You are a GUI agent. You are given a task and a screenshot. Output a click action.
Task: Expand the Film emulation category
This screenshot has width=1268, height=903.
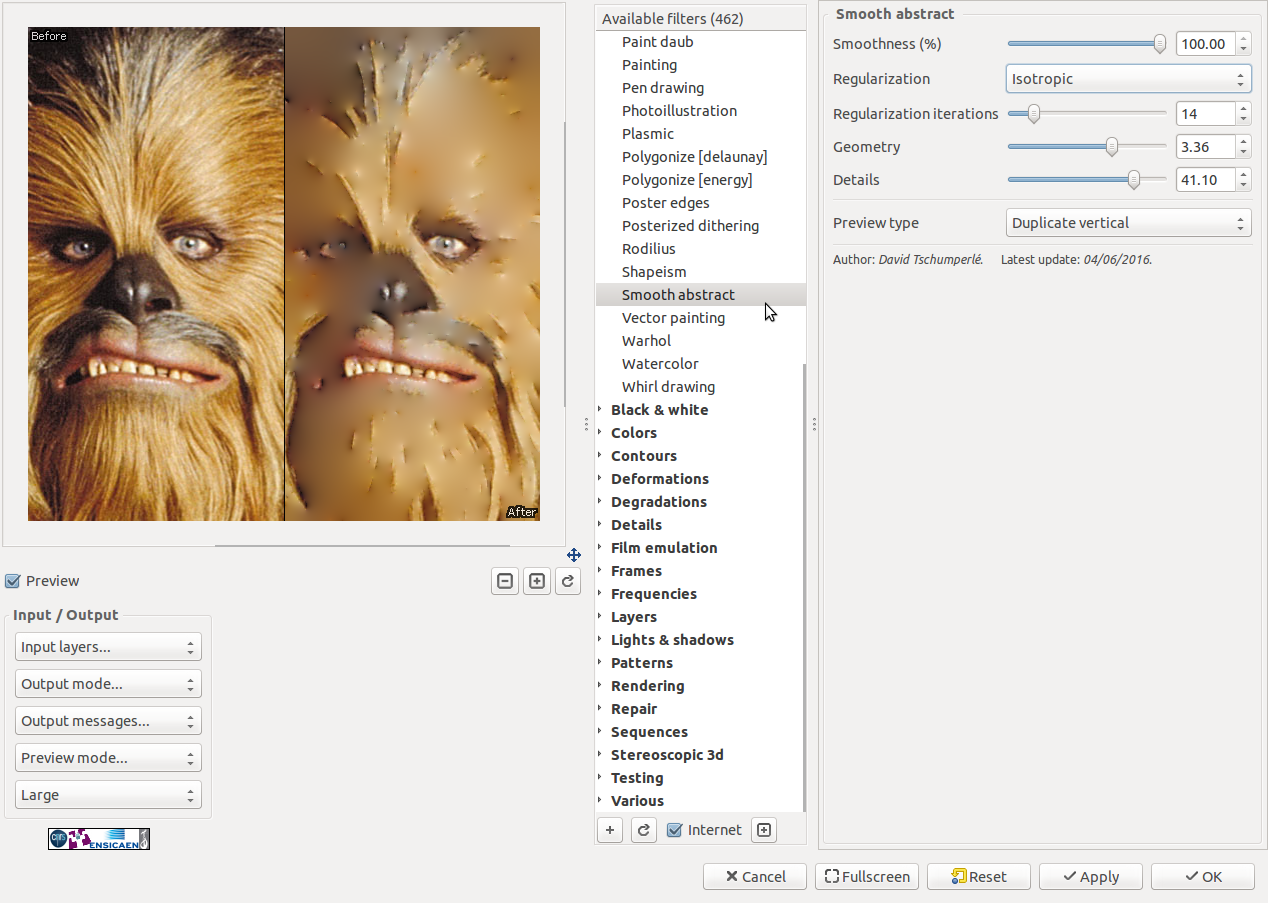pyautogui.click(x=664, y=548)
